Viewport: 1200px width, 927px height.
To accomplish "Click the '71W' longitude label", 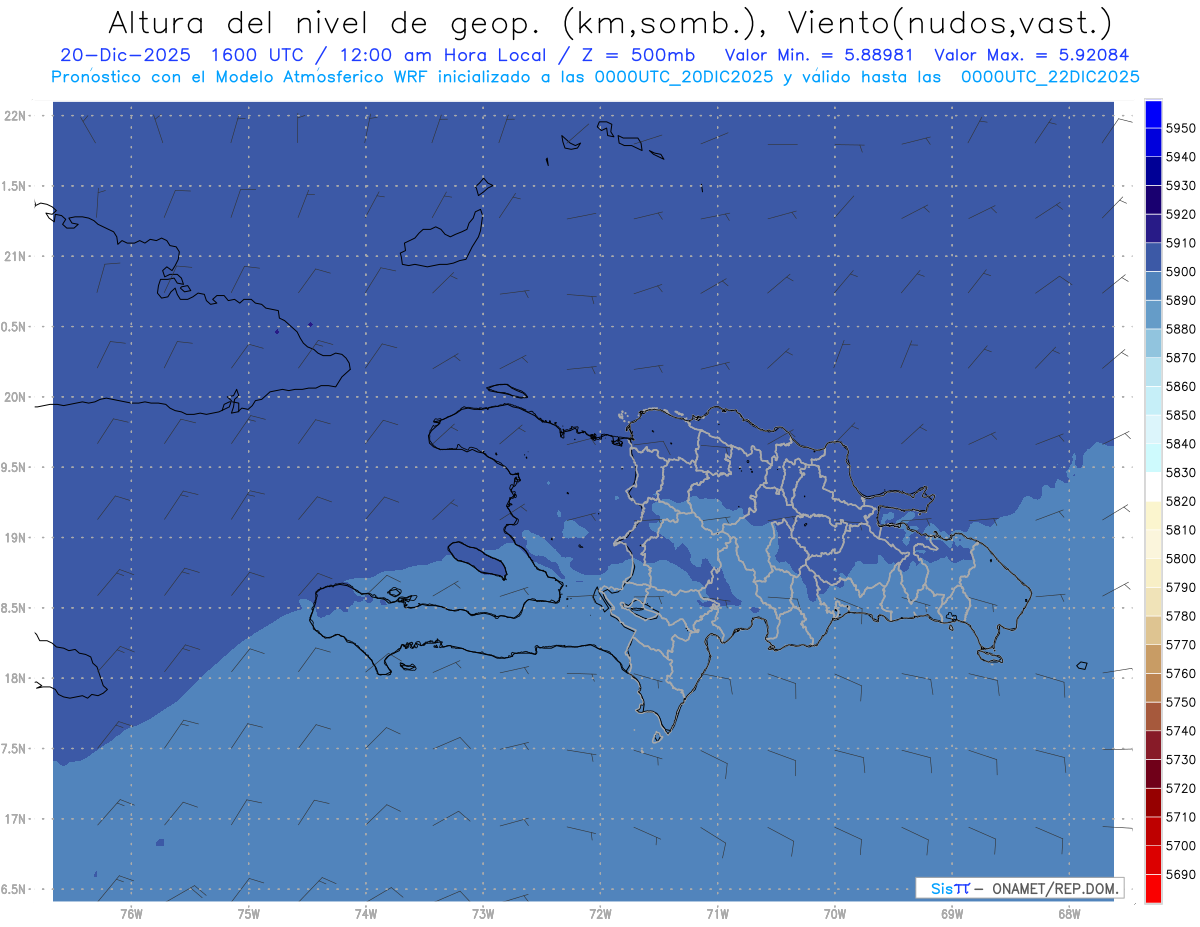I will pyautogui.click(x=717, y=914).
